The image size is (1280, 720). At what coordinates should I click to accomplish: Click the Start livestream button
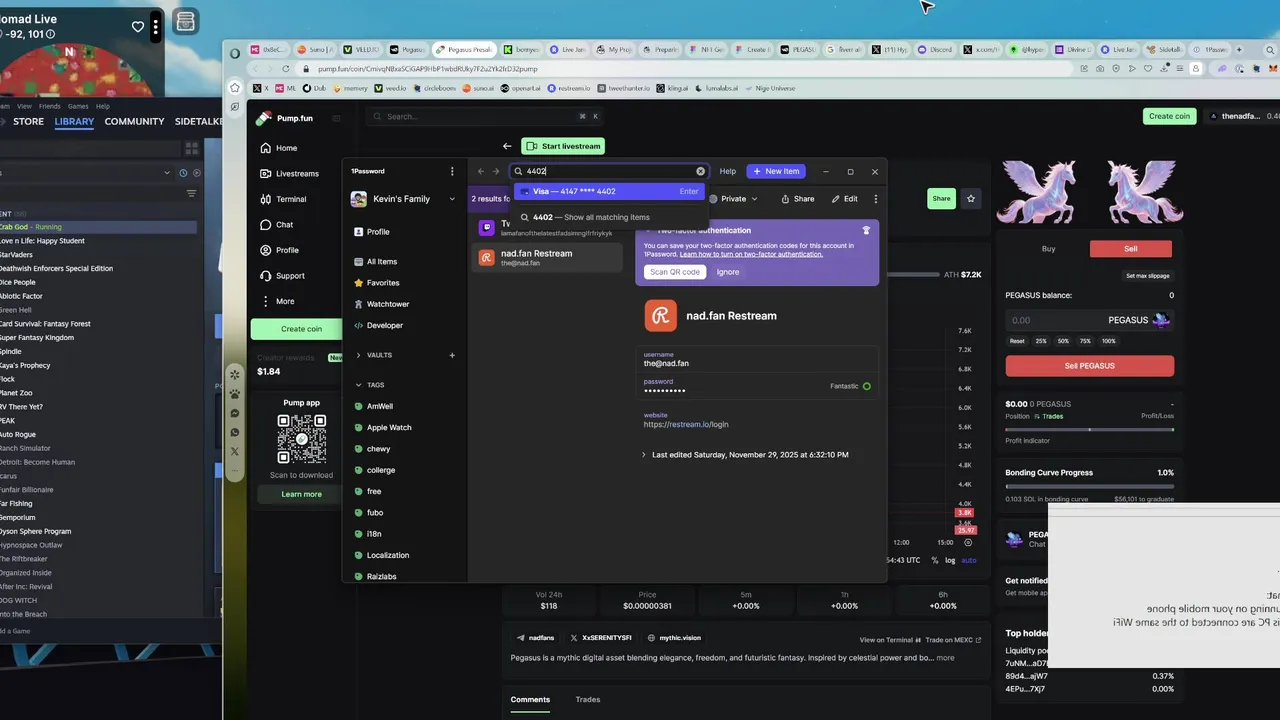[563, 146]
